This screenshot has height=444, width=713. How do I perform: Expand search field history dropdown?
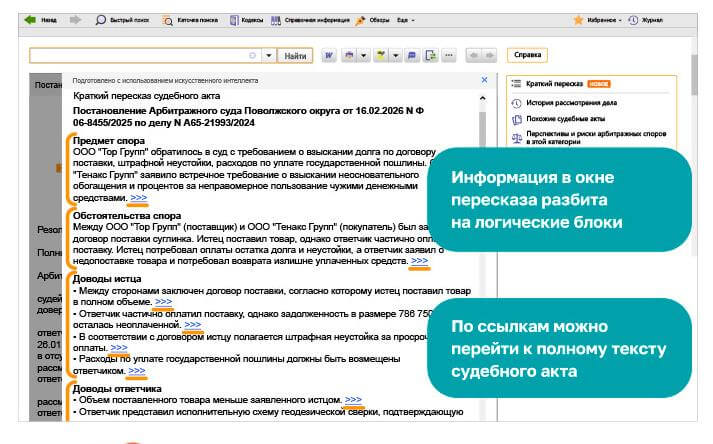pyautogui.click(x=267, y=56)
